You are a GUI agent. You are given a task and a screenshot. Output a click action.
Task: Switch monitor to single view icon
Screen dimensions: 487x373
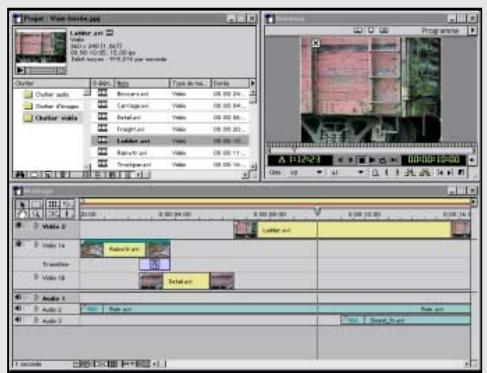[x=371, y=30]
